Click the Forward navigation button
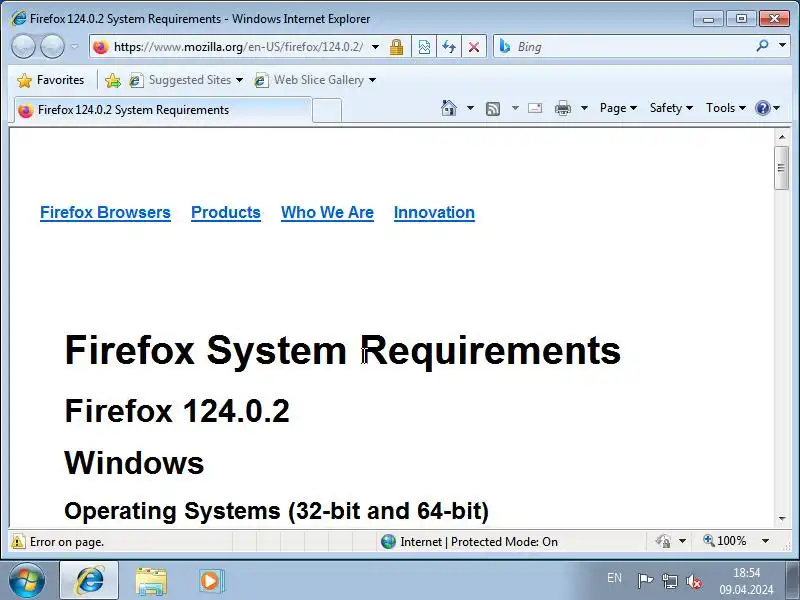 coord(52,46)
